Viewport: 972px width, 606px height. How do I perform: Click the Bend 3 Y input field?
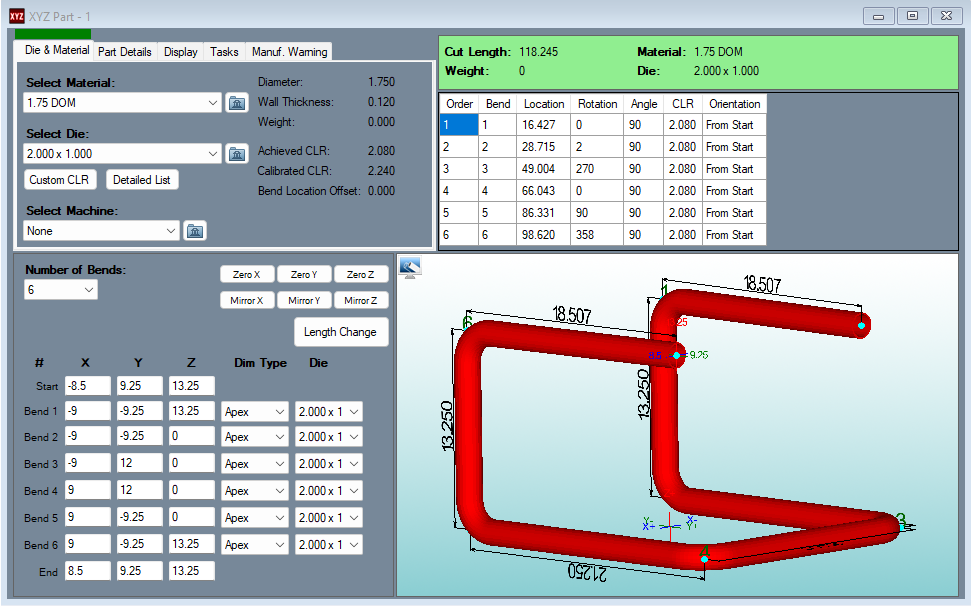(x=140, y=463)
